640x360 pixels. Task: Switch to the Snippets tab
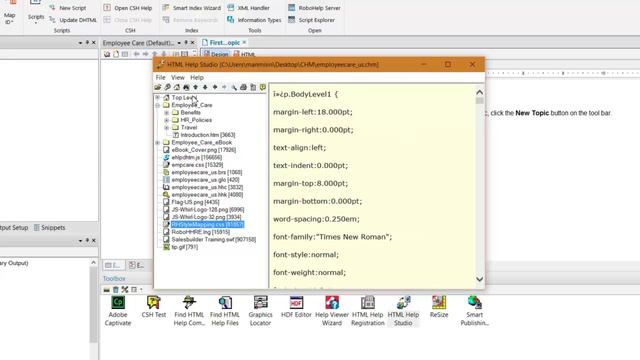coord(49,228)
